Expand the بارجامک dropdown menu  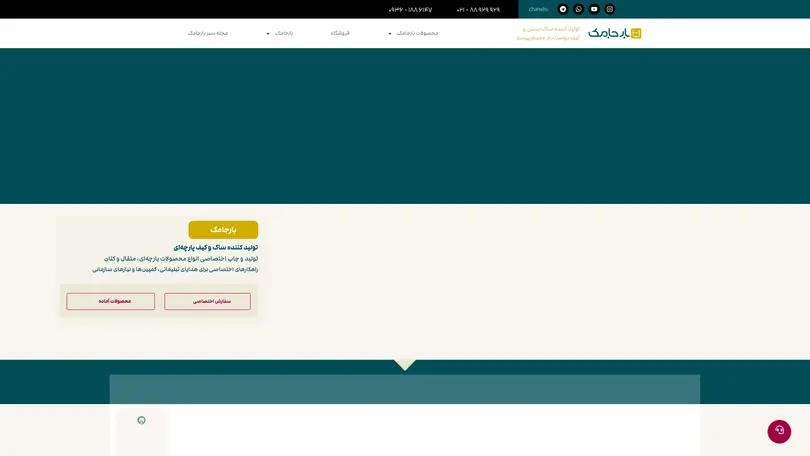click(x=280, y=33)
